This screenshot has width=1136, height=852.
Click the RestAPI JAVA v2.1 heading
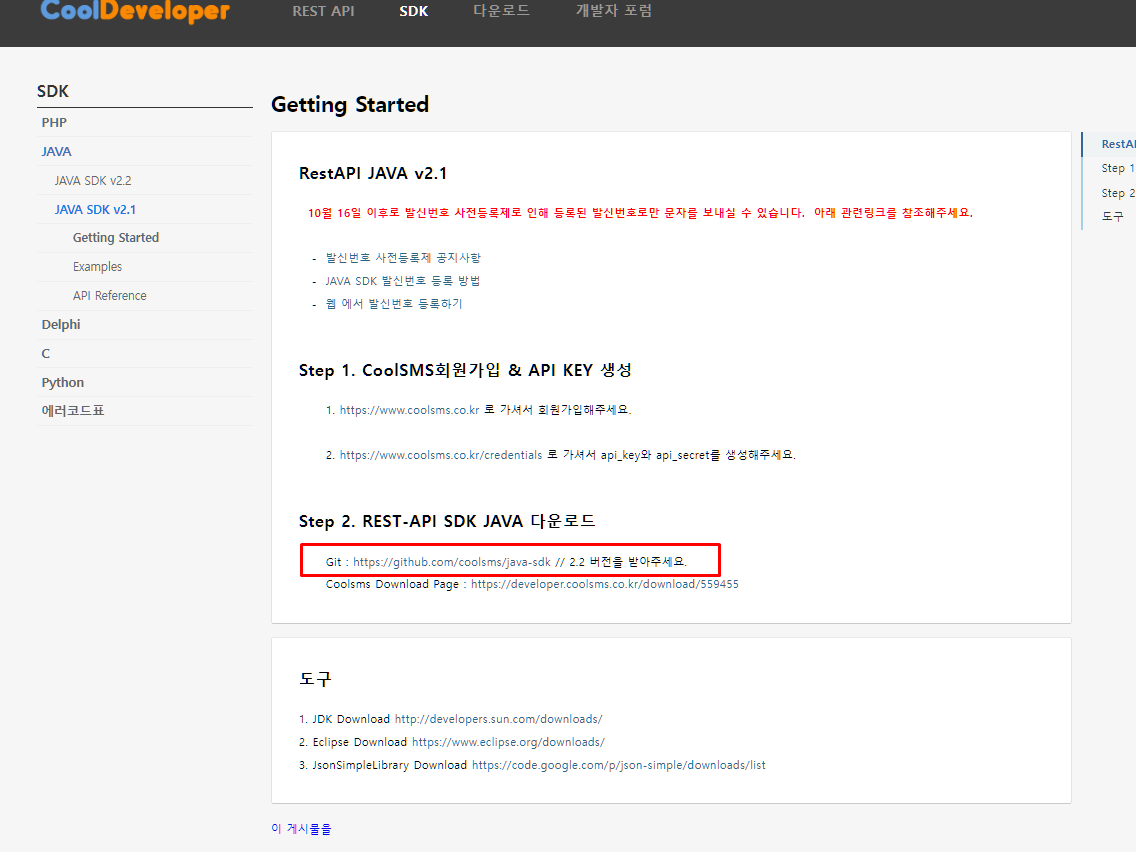point(373,173)
